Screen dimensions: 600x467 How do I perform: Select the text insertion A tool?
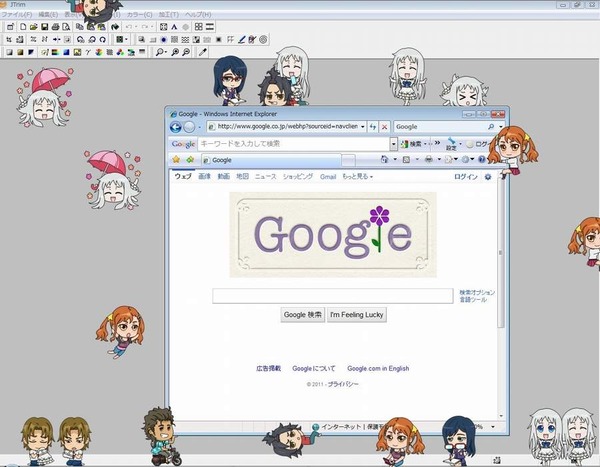point(174,26)
